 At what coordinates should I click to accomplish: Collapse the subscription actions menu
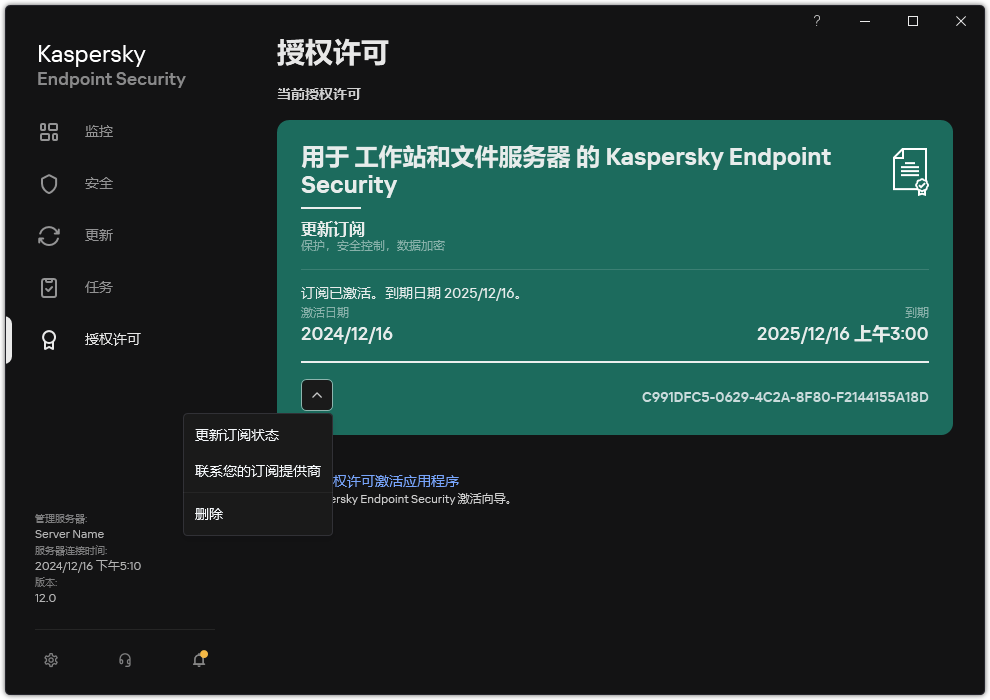(x=317, y=395)
